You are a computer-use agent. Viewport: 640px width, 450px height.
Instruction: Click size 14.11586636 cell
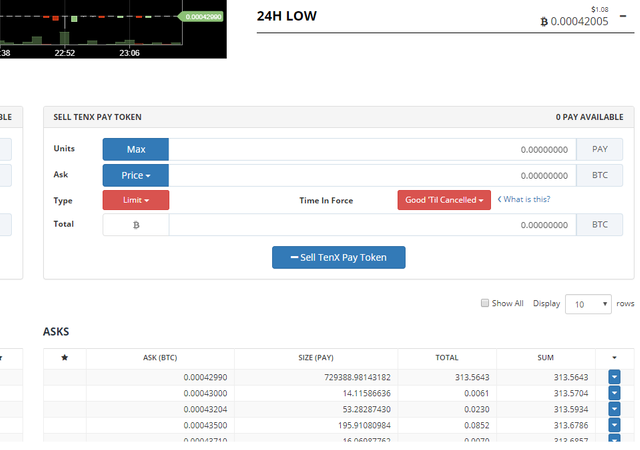367,393
